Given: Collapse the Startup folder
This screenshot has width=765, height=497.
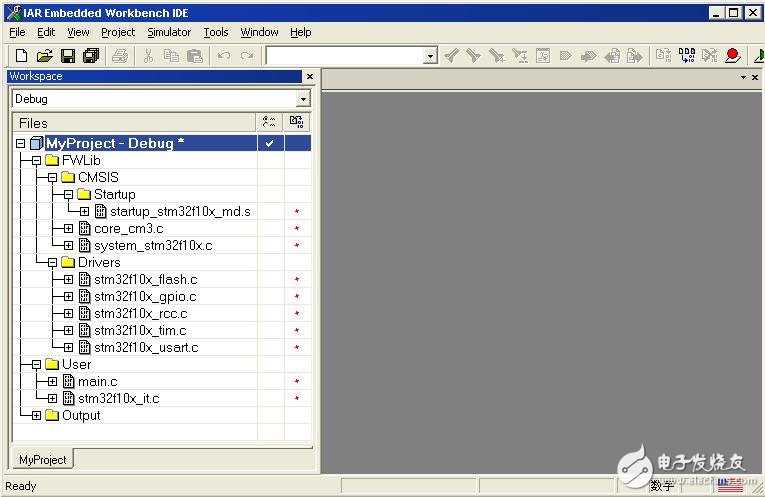Looking at the screenshot, I should point(69,195).
